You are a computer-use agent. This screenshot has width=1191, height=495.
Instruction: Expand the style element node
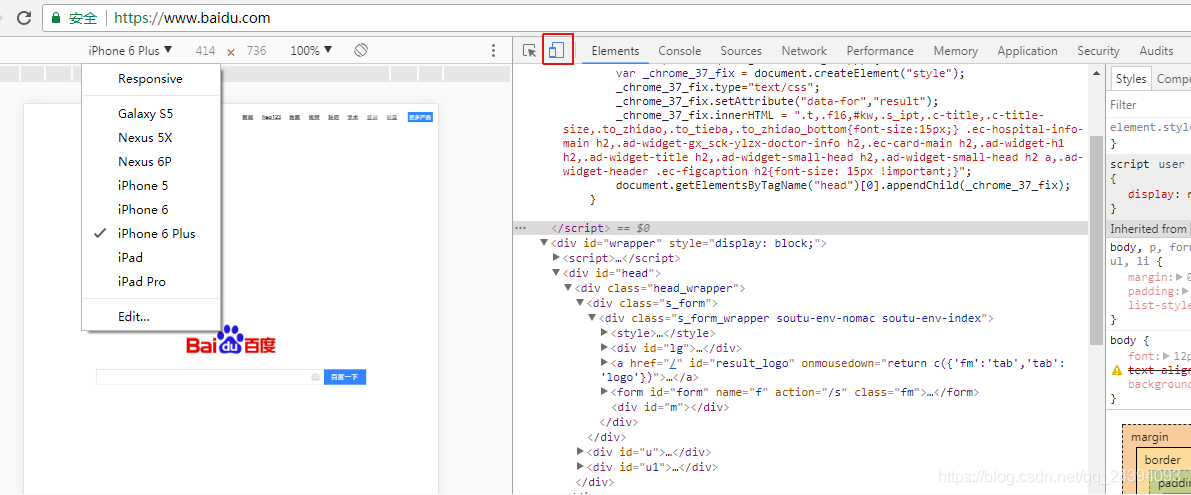point(605,333)
